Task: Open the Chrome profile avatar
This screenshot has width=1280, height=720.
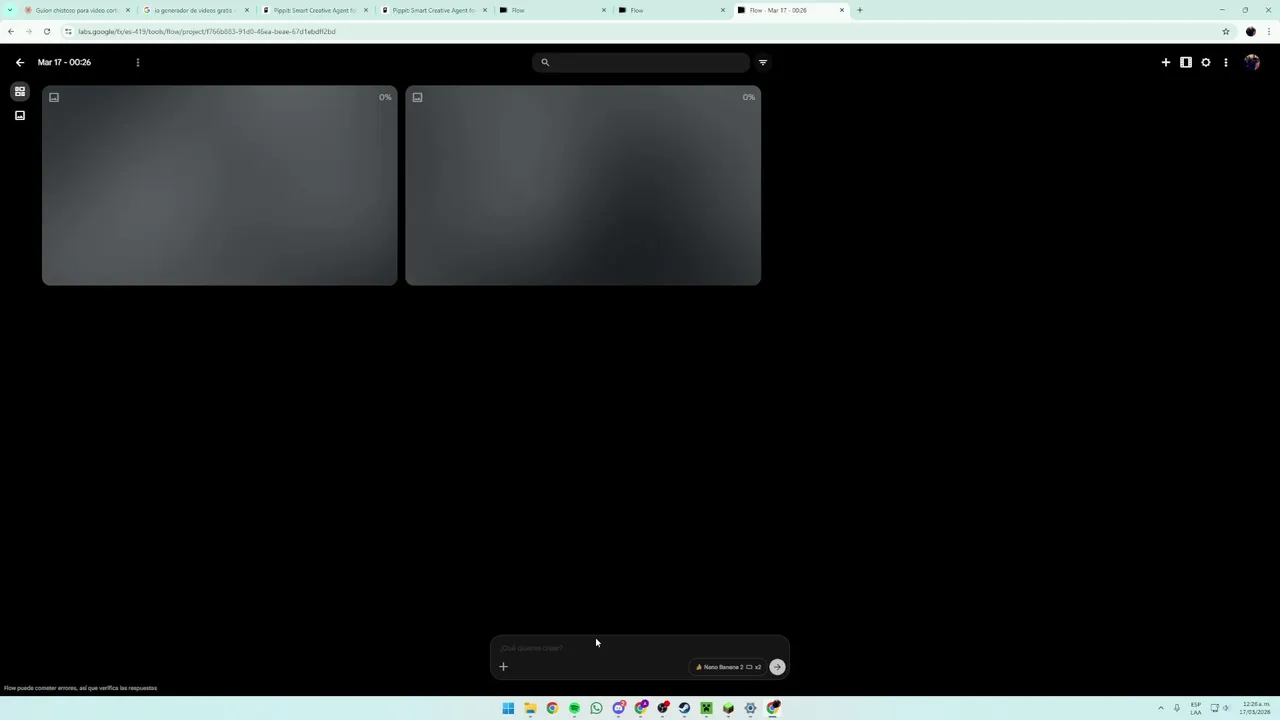Action: [1250, 31]
